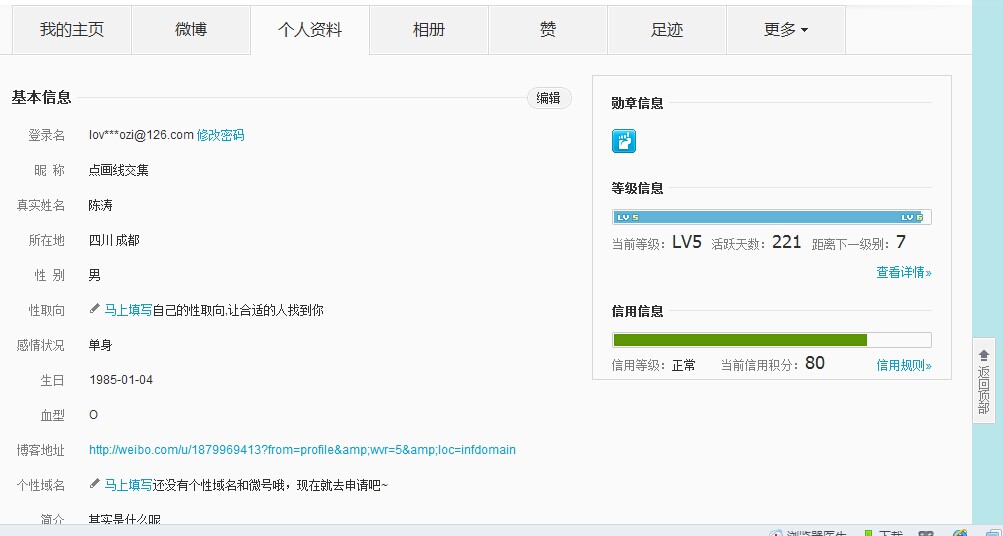Click the 返回顶部 back-to-top button
The image size is (1003, 536).
(984, 379)
